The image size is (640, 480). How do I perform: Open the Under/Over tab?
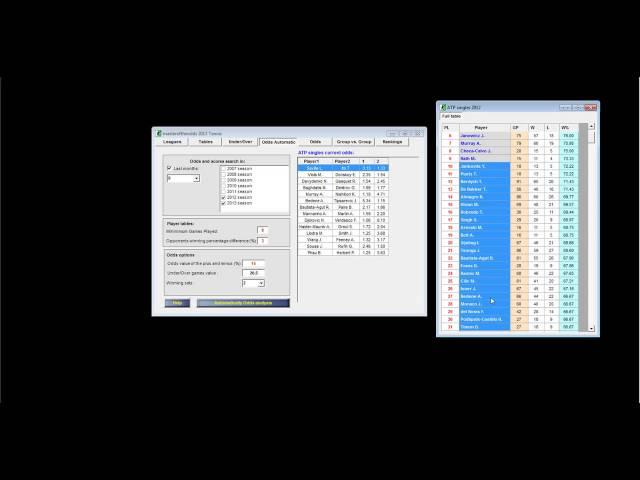tap(239, 142)
